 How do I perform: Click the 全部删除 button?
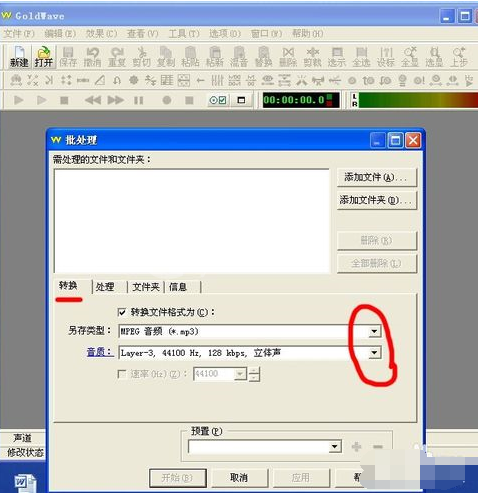377,264
